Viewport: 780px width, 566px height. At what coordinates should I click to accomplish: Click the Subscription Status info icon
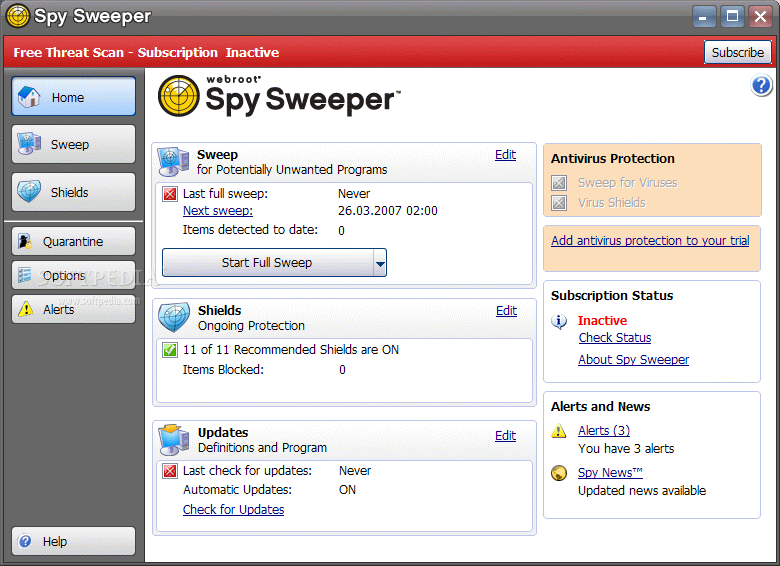click(x=560, y=321)
